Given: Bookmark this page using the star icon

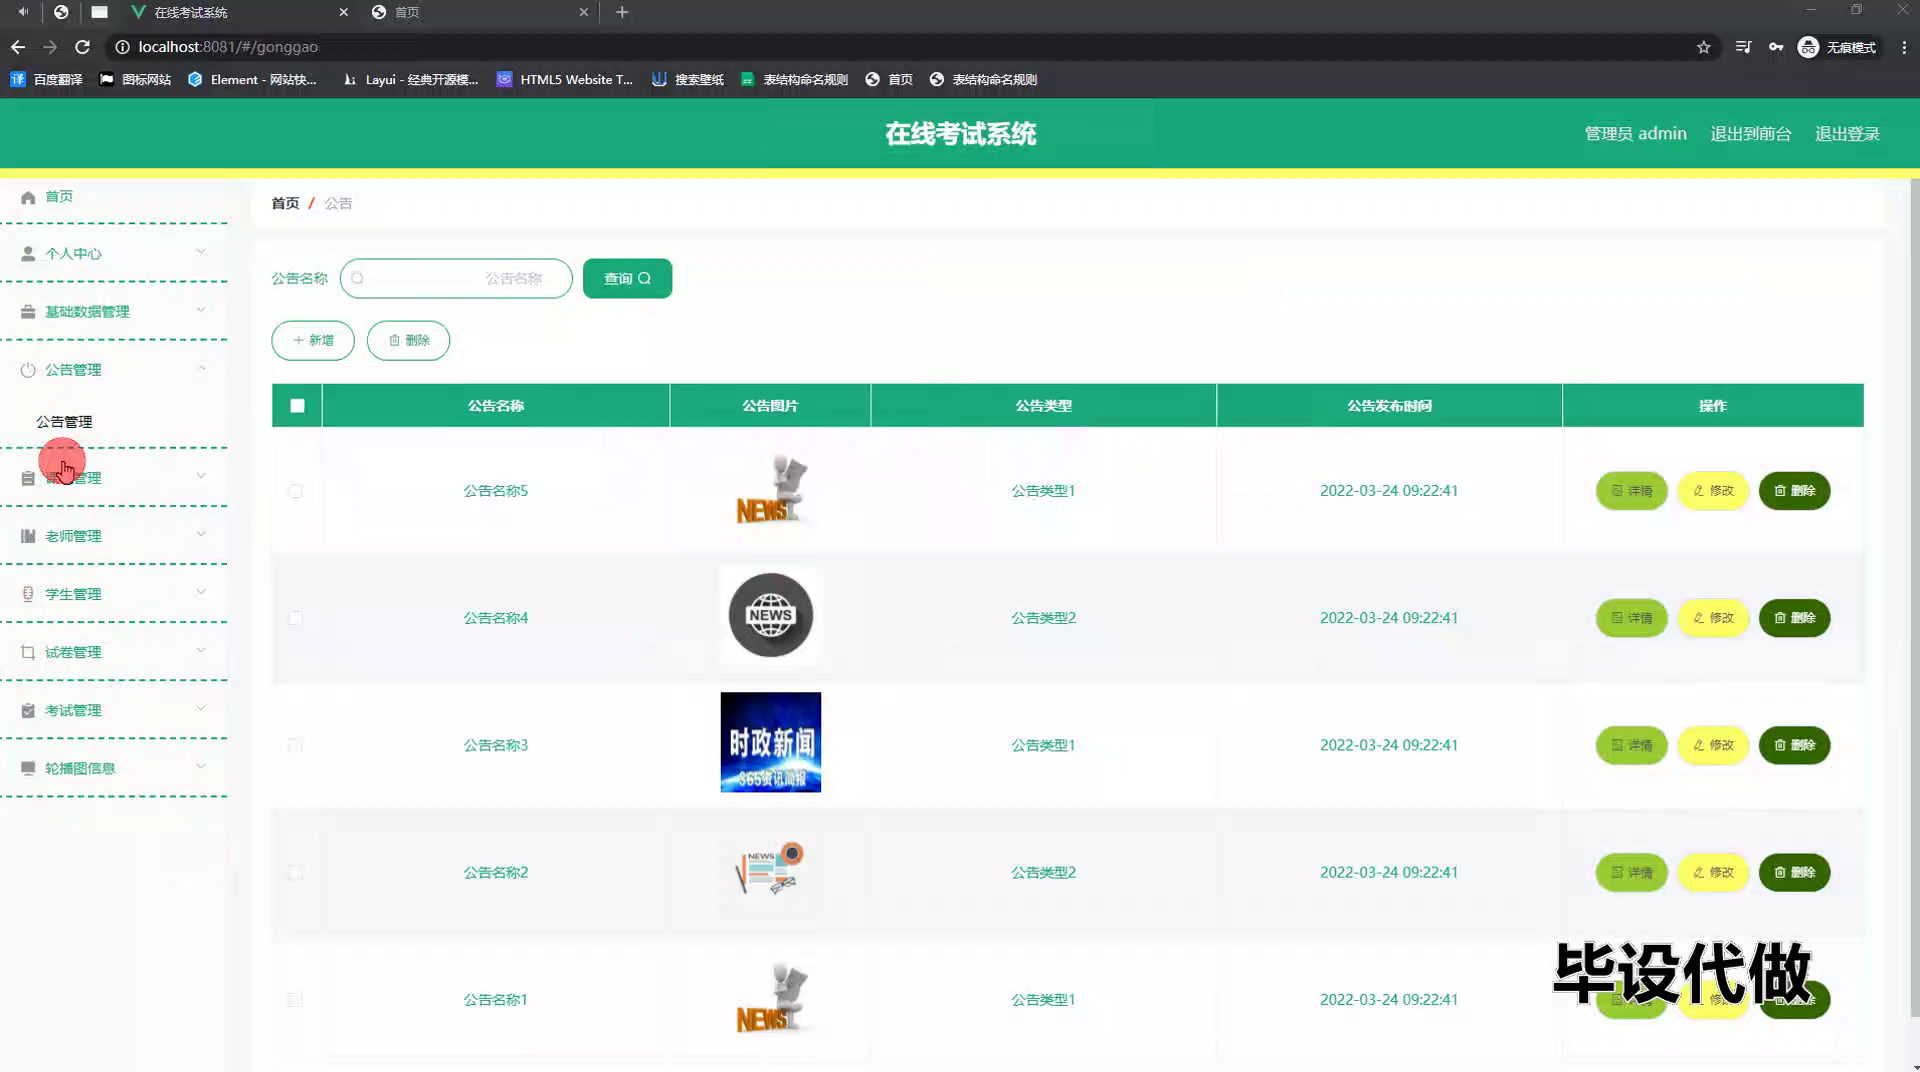Looking at the screenshot, I should [1703, 47].
